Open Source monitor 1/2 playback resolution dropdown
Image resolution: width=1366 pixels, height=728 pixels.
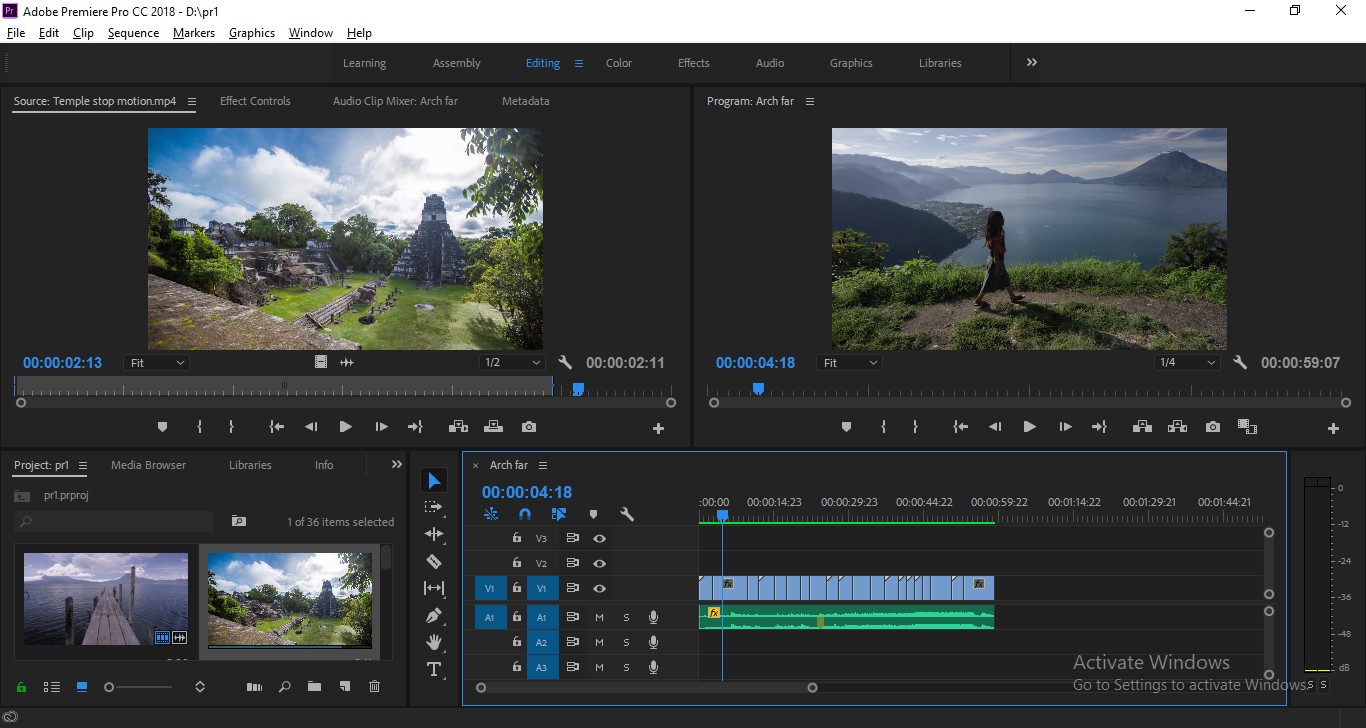[512, 363]
